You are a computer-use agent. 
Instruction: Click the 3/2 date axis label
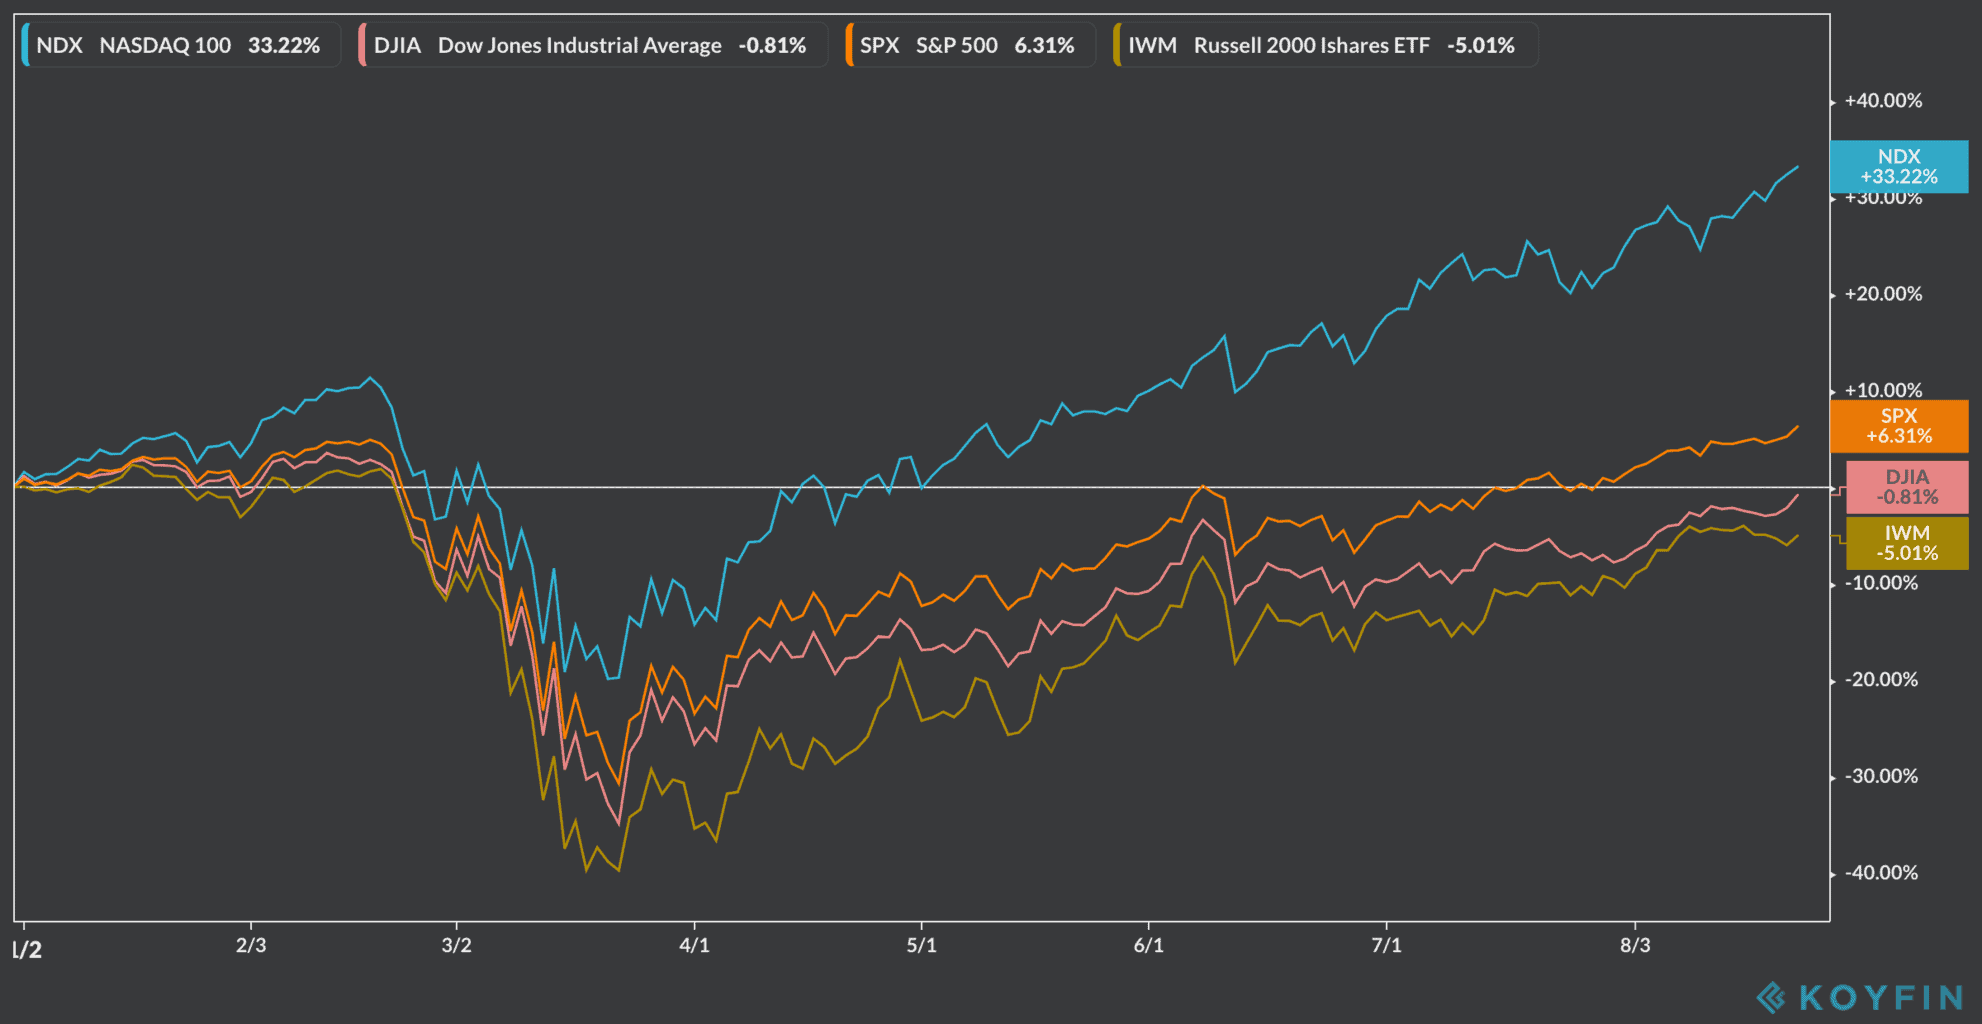[457, 945]
